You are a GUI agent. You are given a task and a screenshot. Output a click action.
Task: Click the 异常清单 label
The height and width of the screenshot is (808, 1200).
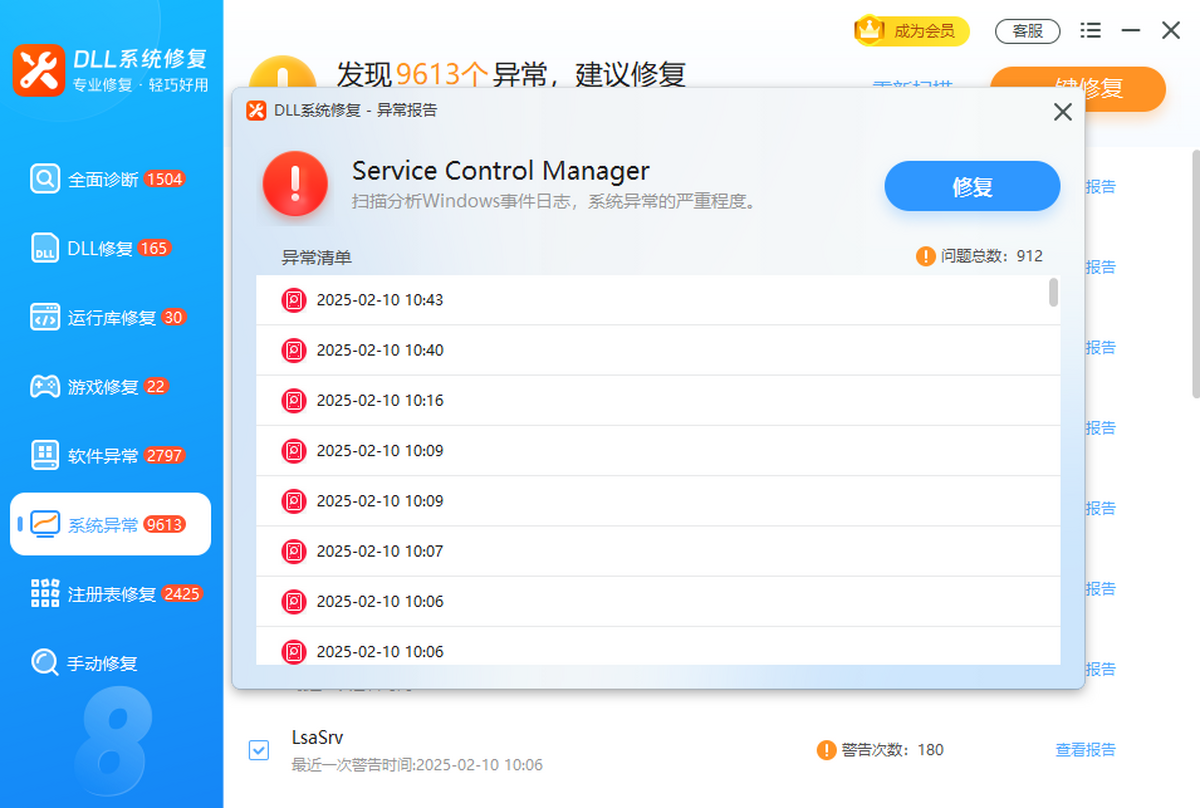(316, 258)
